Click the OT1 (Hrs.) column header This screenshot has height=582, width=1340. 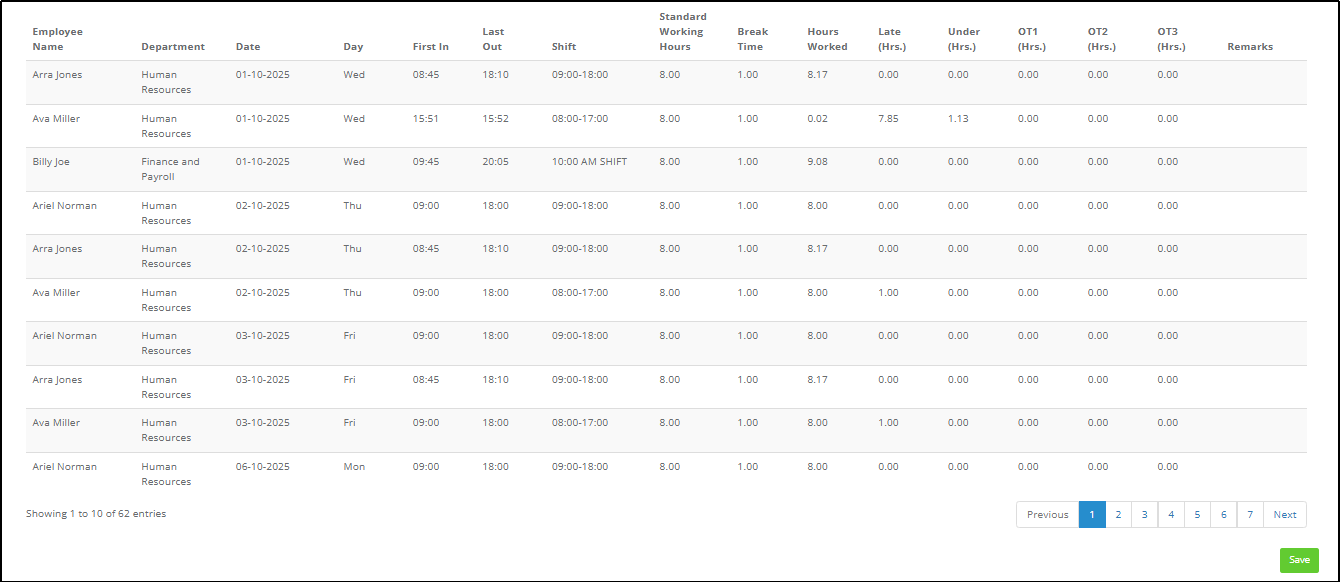pyautogui.click(x=1032, y=39)
